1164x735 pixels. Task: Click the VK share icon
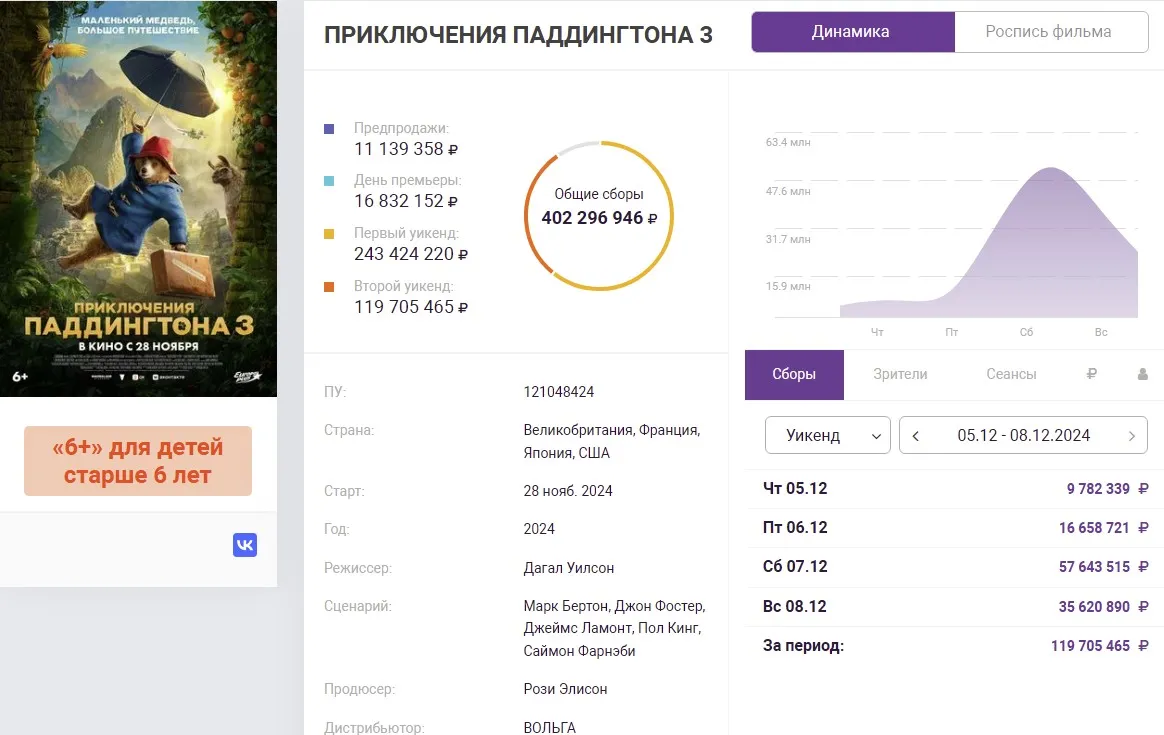tap(245, 545)
